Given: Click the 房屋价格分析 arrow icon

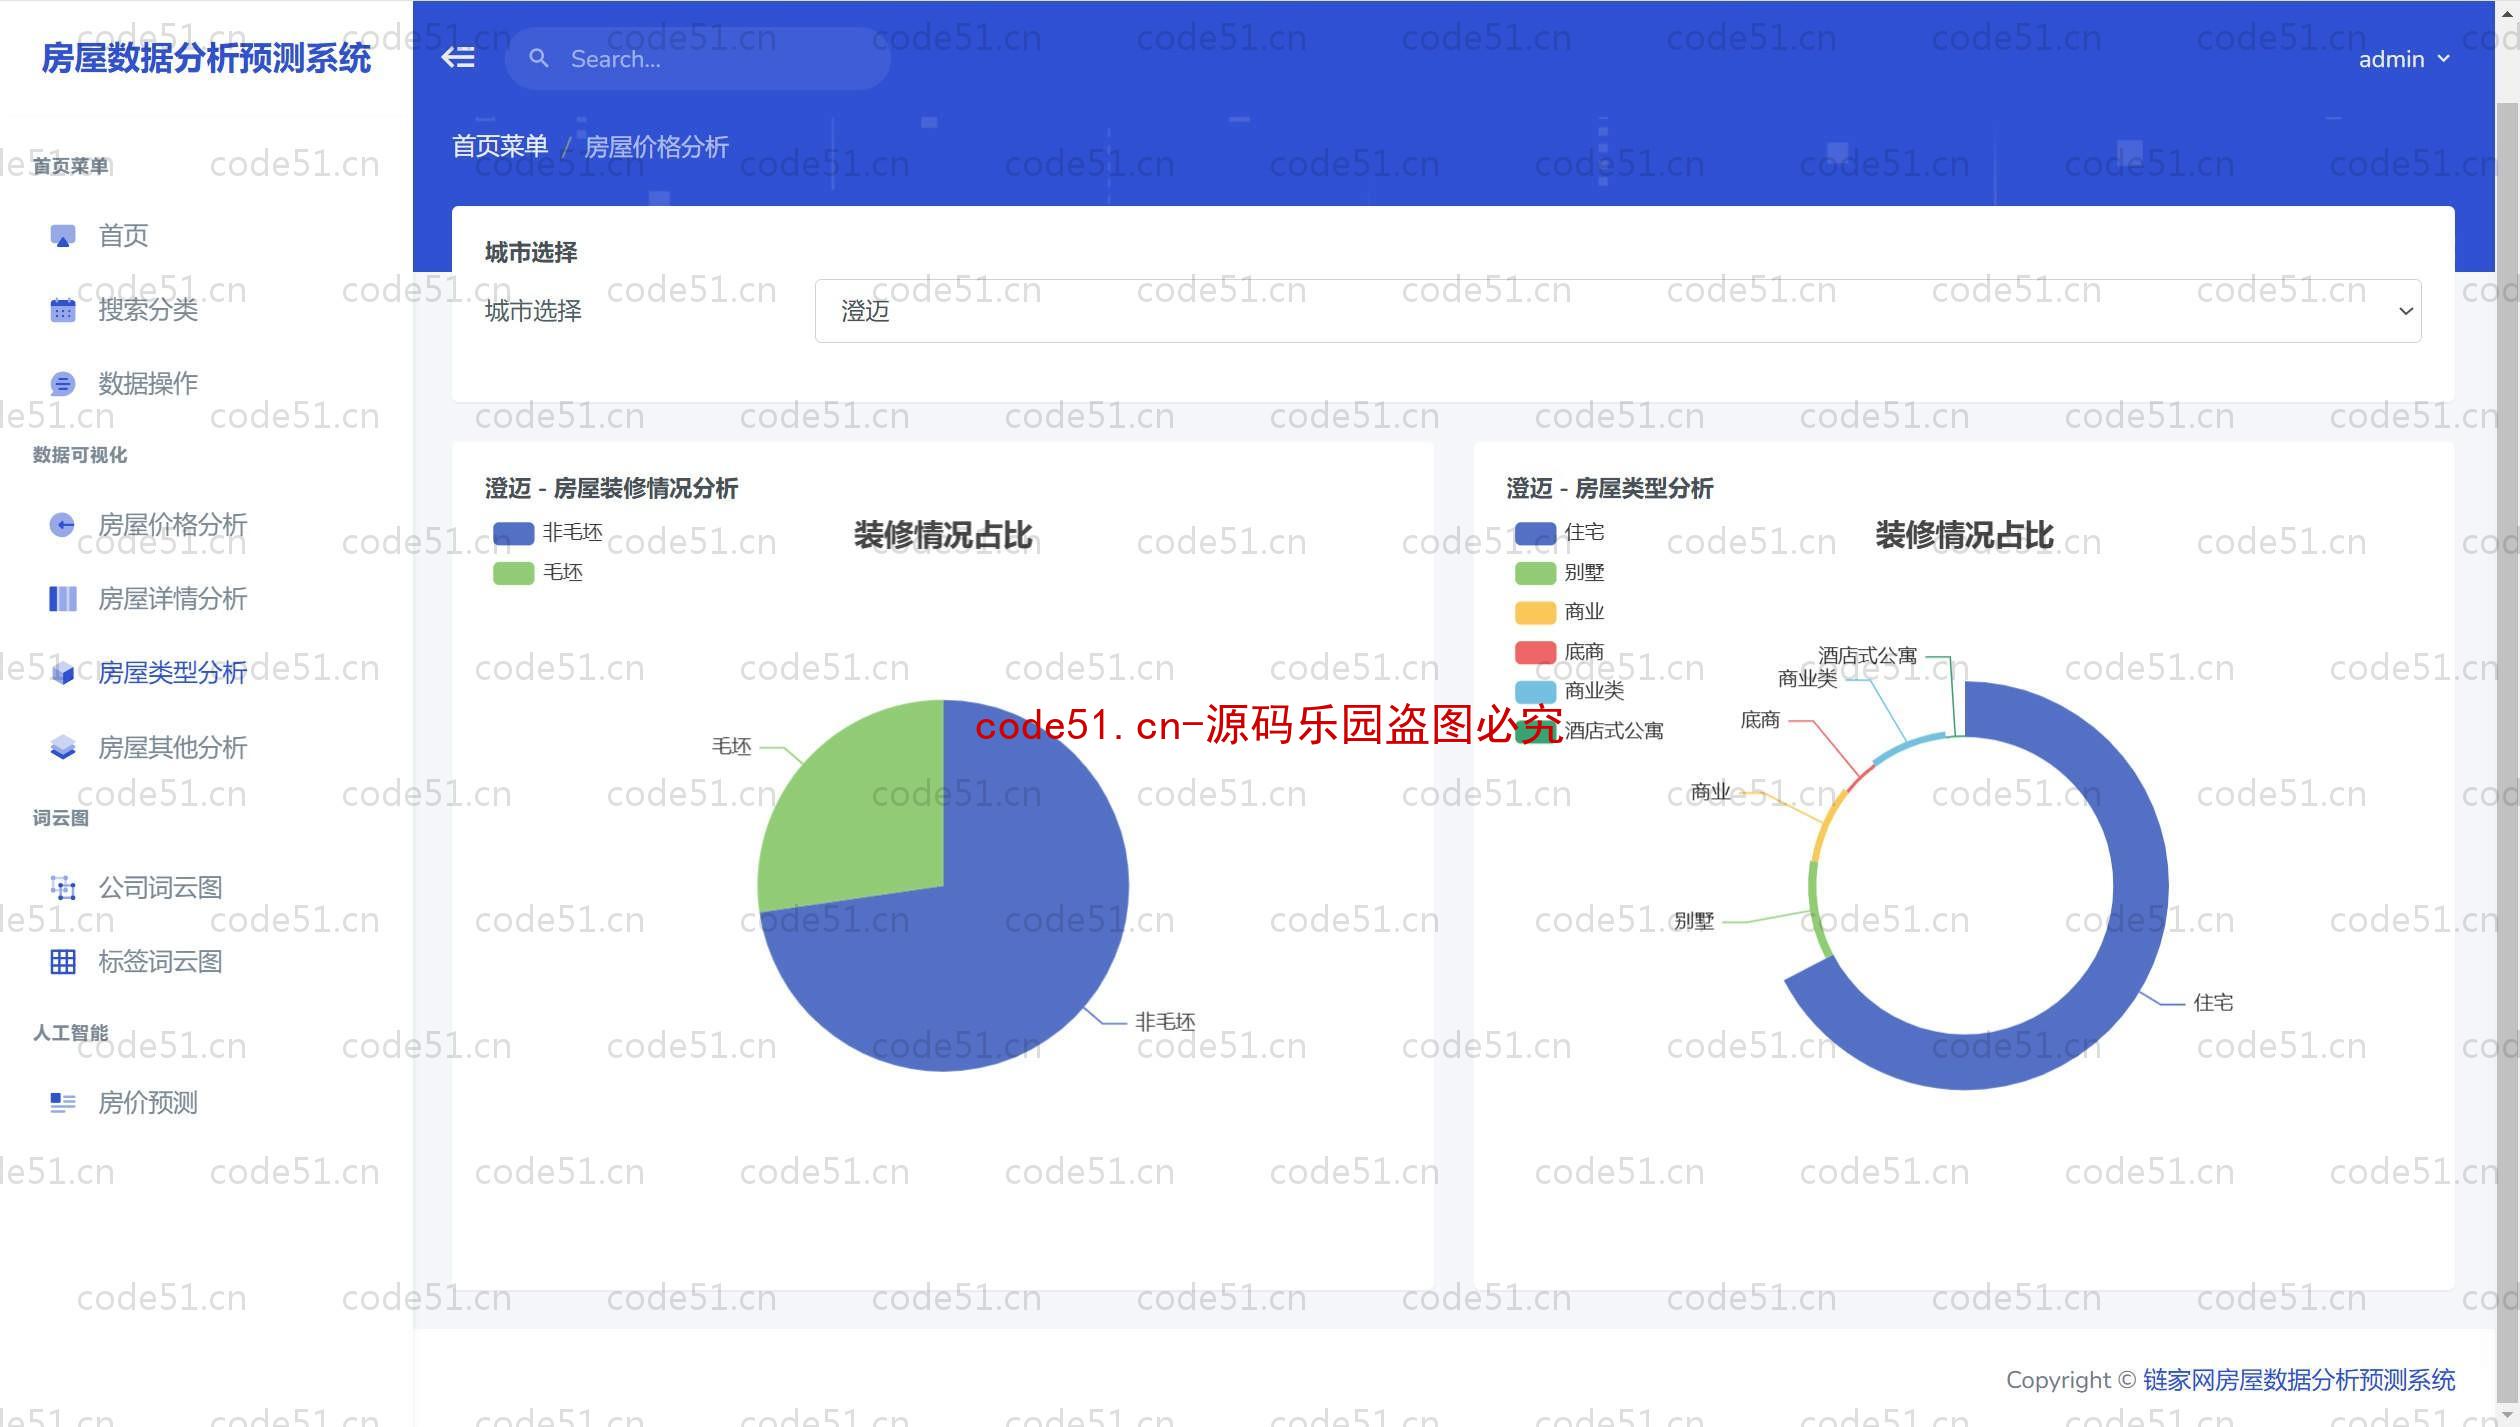Looking at the screenshot, I should (63, 525).
